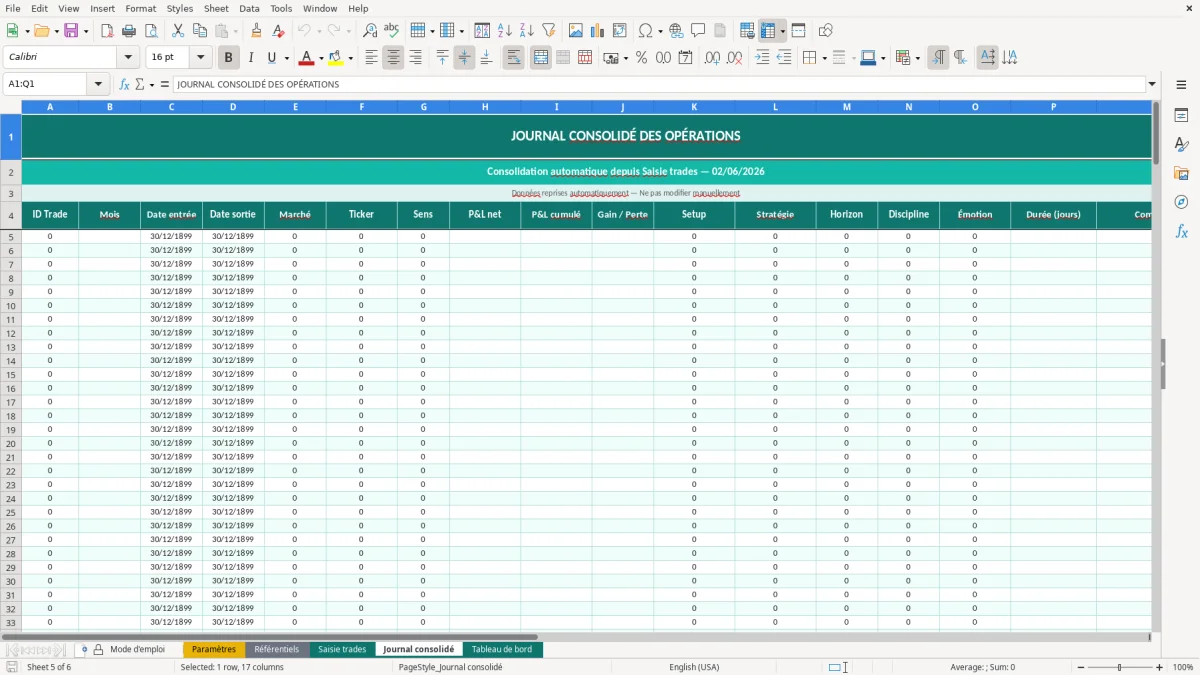Image resolution: width=1200 pixels, height=675 pixels.
Task: Select column K header
Action: coord(694,107)
